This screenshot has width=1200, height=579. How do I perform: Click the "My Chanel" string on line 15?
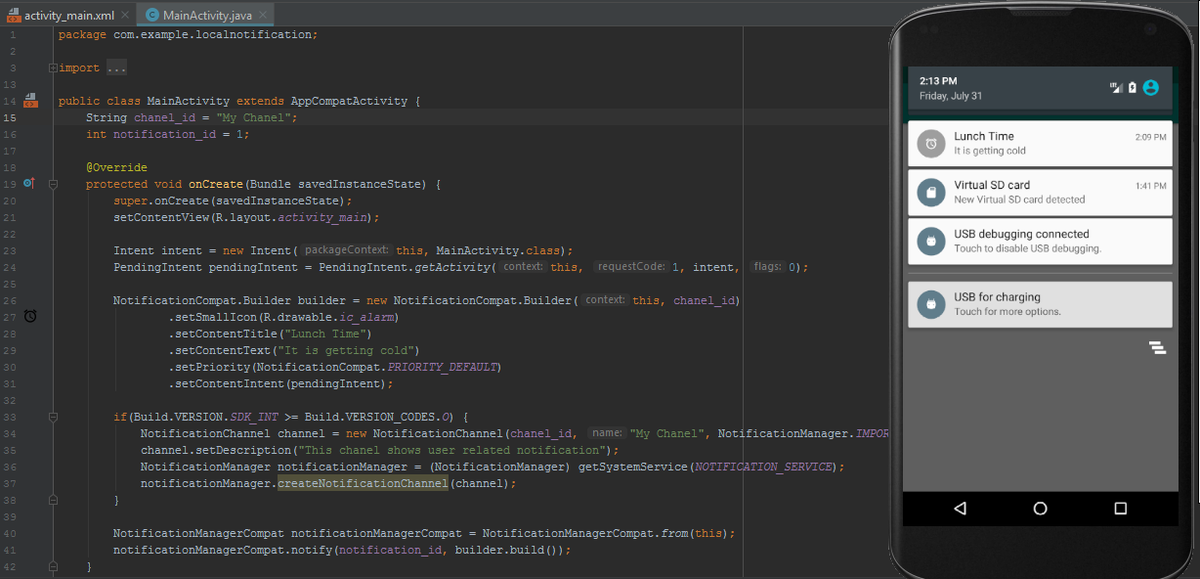[256, 118]
